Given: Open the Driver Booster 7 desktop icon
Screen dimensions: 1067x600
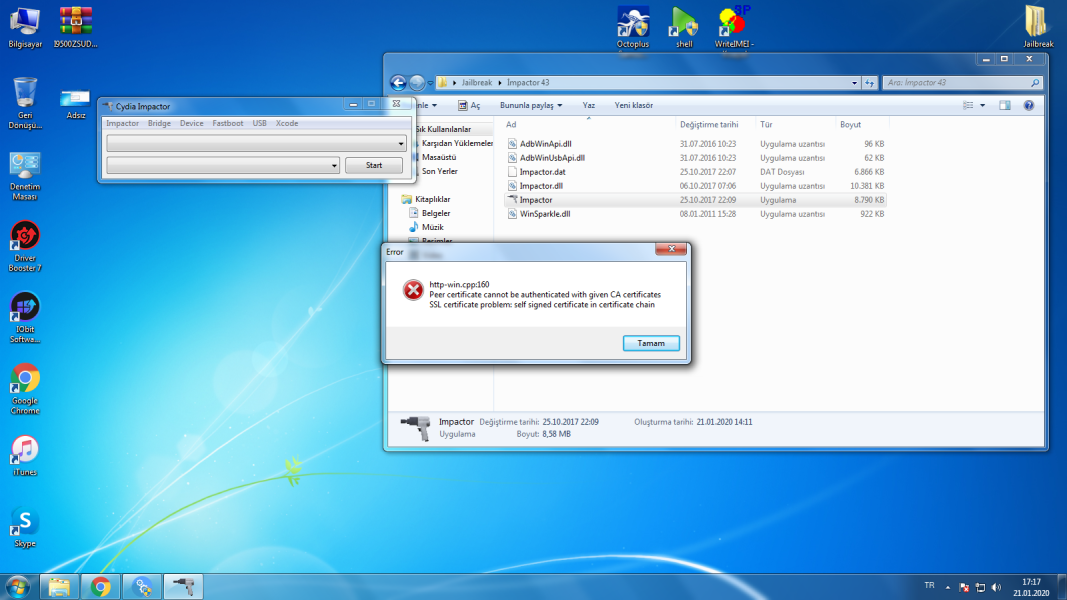Looking at the screenshot, I should point(25,245).
